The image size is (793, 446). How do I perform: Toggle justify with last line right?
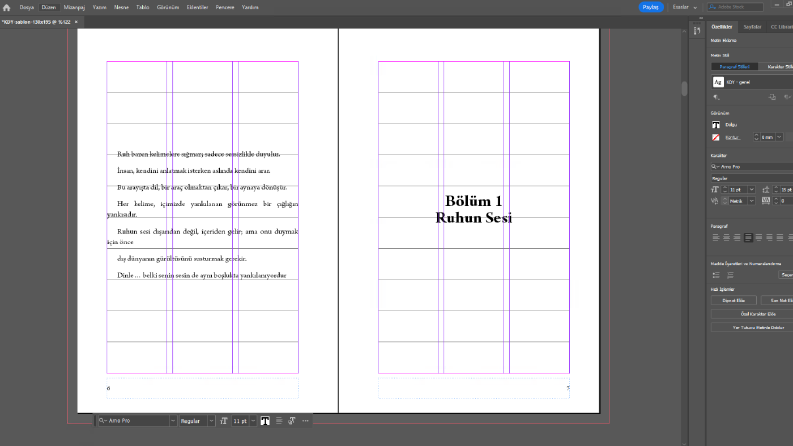point(769,237)
